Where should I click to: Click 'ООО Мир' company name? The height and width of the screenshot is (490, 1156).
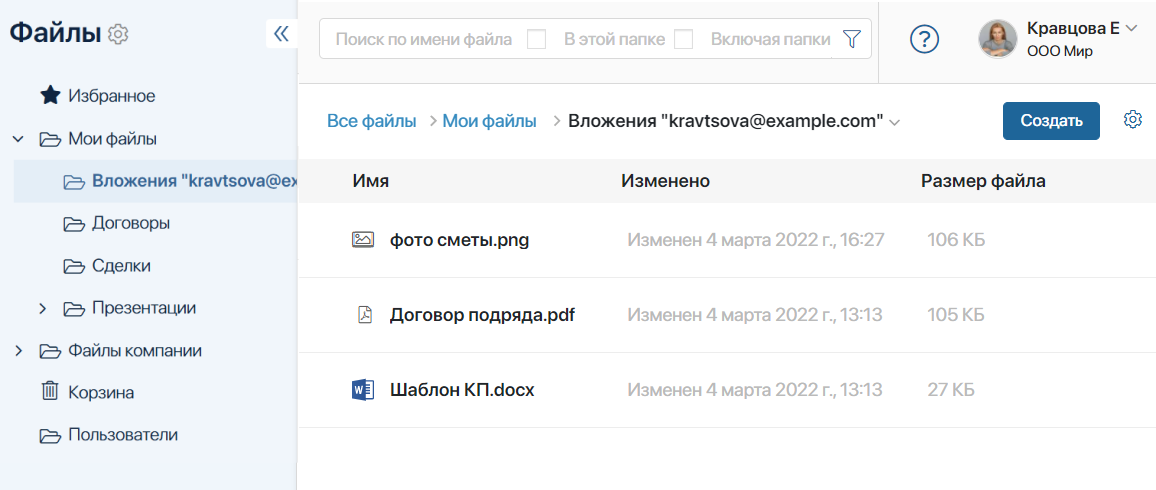point(1059,52)
